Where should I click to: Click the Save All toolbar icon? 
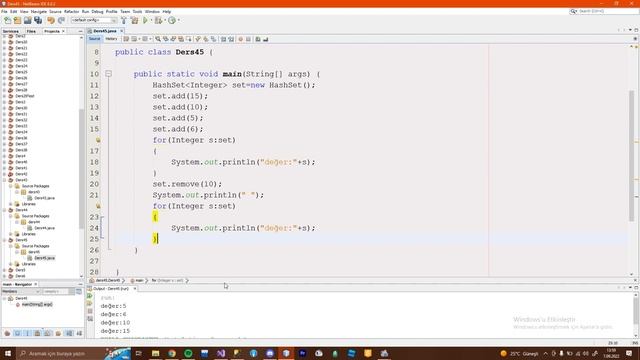click(x=38, y=20)
